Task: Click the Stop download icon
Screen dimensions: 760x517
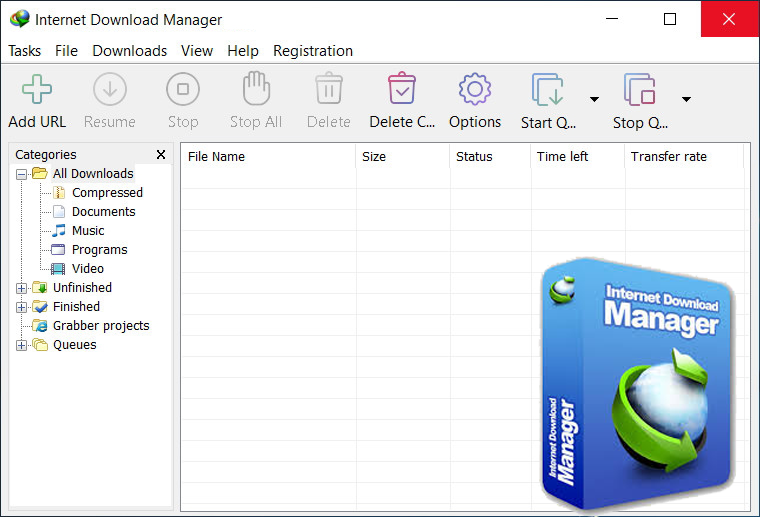Action: point(183,89)
